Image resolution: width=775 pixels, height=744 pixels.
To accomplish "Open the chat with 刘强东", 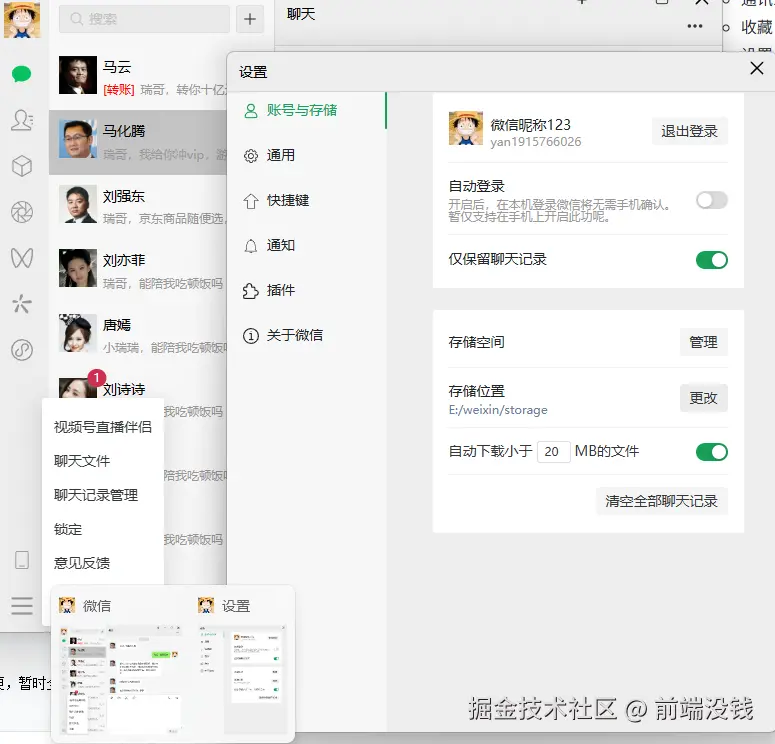I will click(x=138, y=206).
